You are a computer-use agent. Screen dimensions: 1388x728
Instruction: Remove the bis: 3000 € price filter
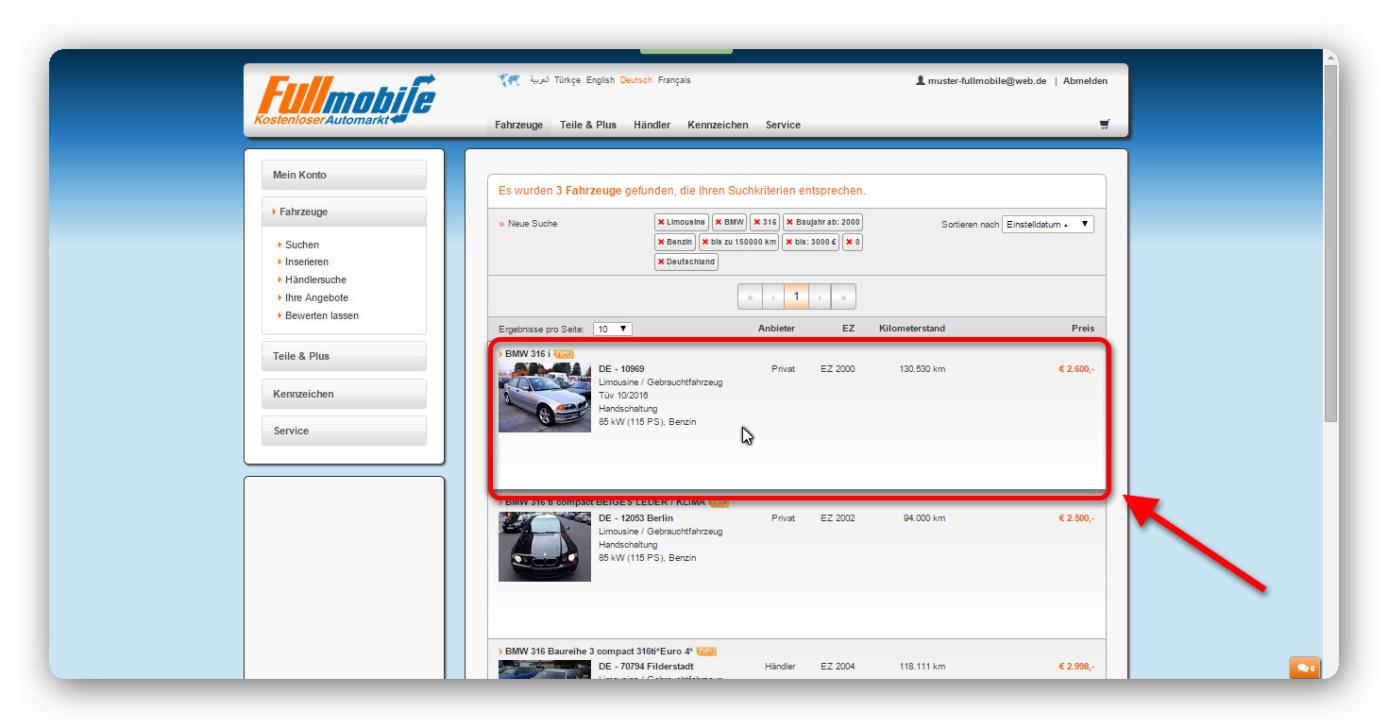click(x=811, y=242)
